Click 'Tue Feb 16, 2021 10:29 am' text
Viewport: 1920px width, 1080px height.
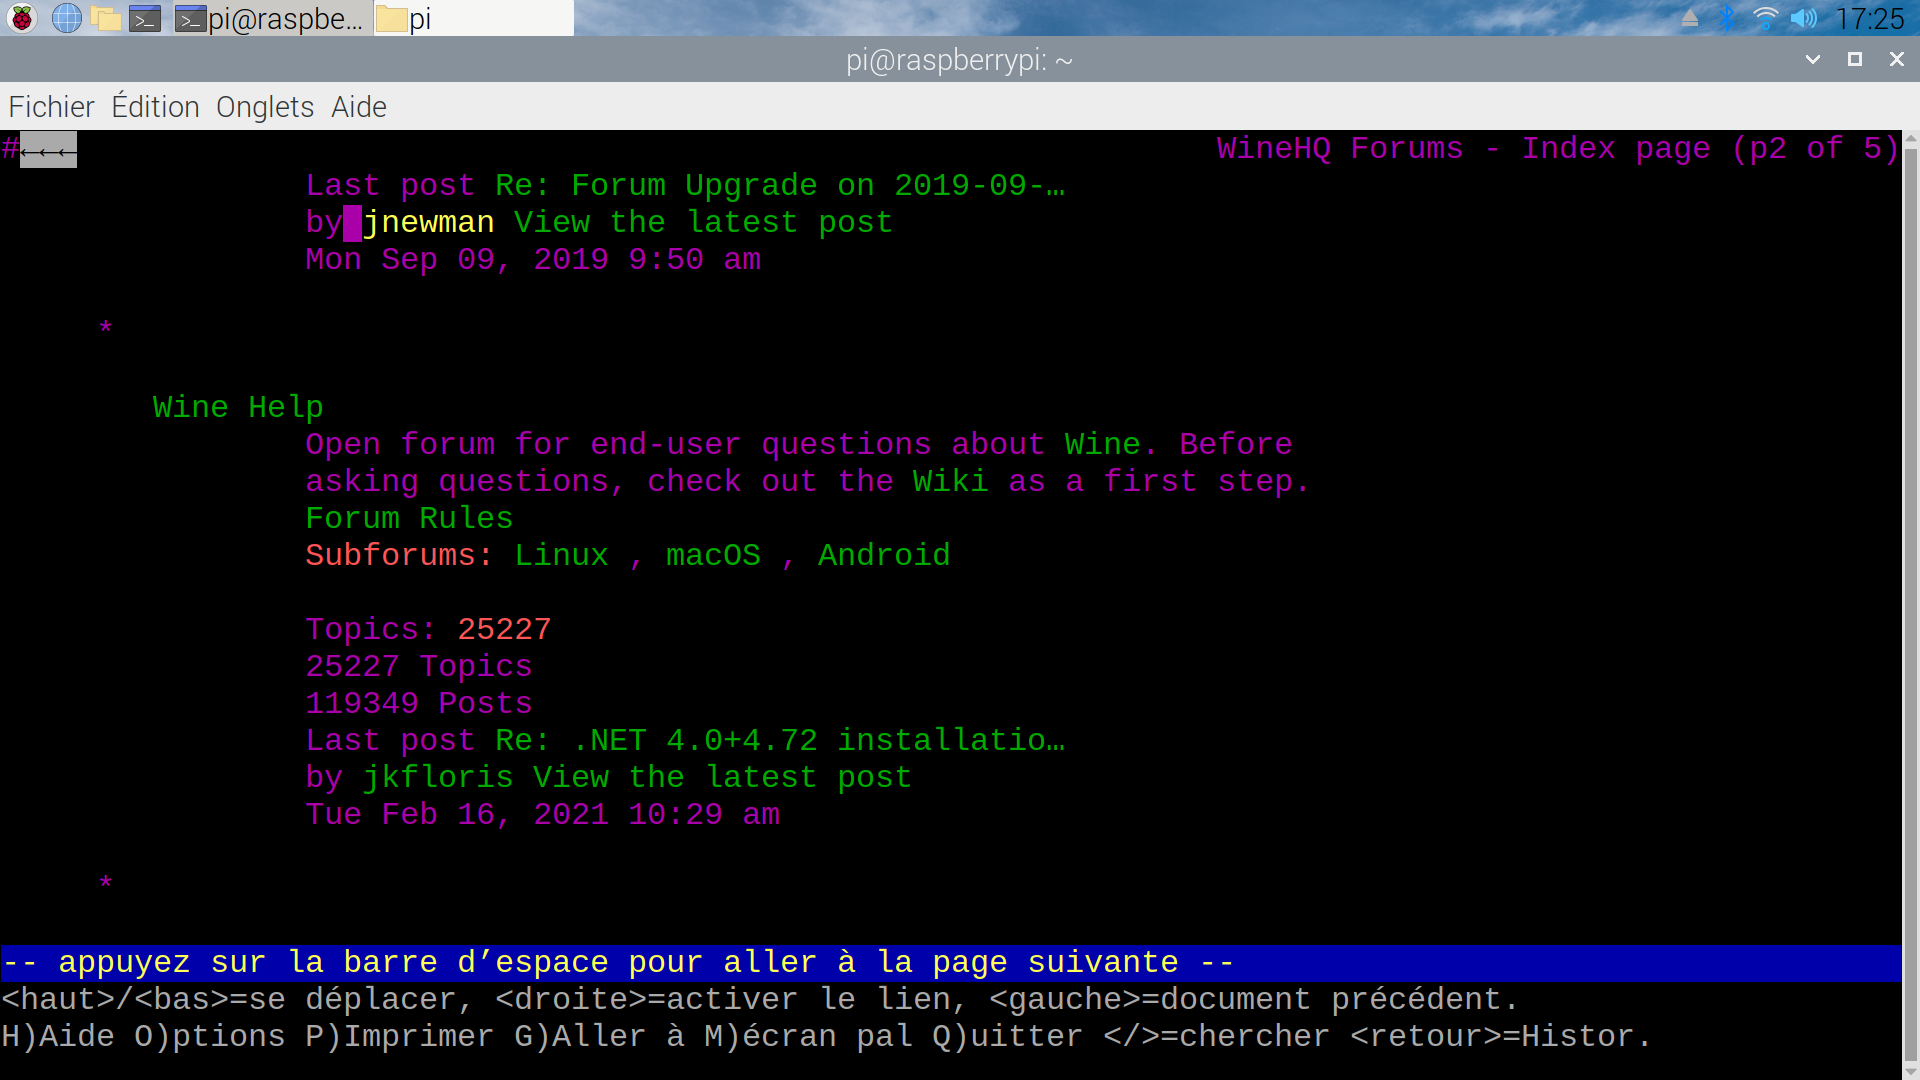click(542, 814)
